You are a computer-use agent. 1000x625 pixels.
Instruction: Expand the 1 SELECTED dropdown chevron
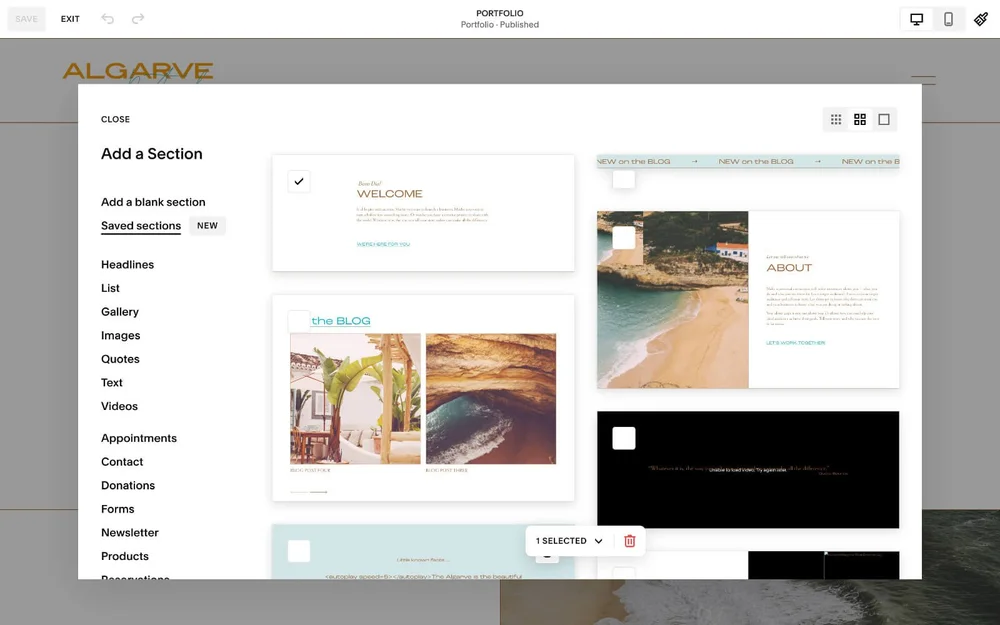598,541
